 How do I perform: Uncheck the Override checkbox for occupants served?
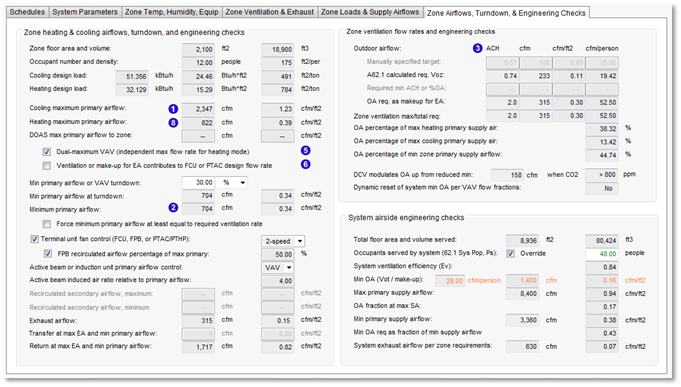pos(511,254)
